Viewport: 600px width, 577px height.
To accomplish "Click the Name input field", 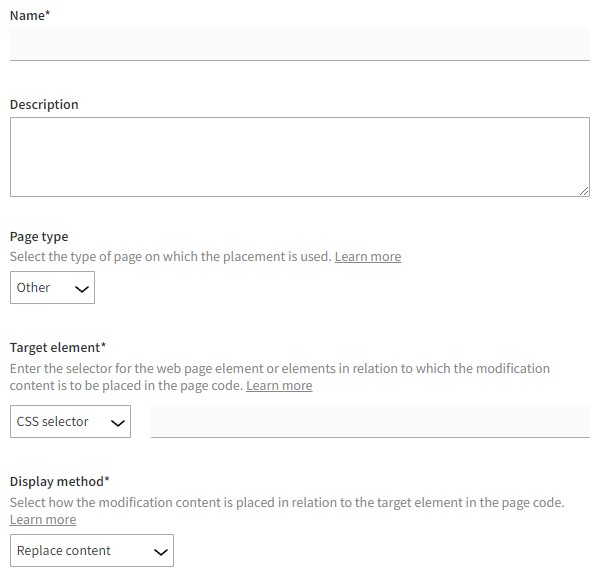I will pyautogui.click(x=300, y=44).
